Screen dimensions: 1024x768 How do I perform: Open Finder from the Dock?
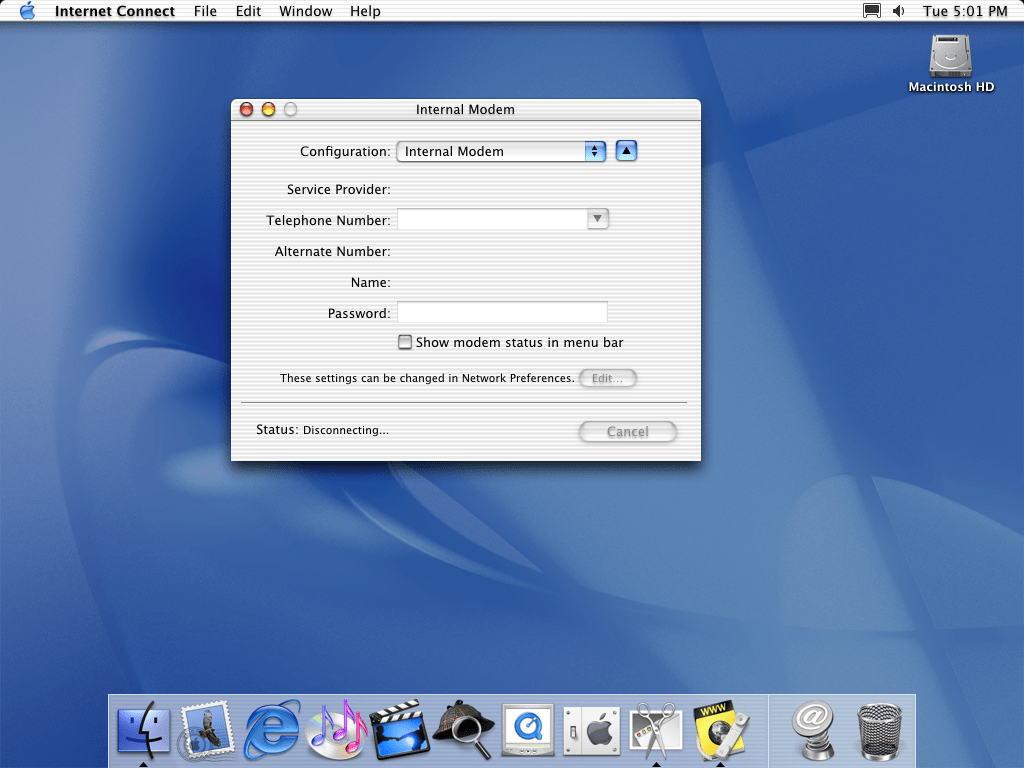tap(144, 729)
